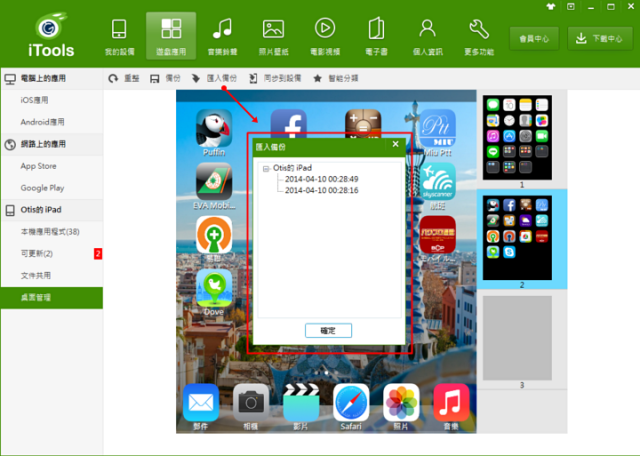This screenshot has width=640, height=456.
Task: Select the empty page 3 thumbnail
Action: coord(517,338)
